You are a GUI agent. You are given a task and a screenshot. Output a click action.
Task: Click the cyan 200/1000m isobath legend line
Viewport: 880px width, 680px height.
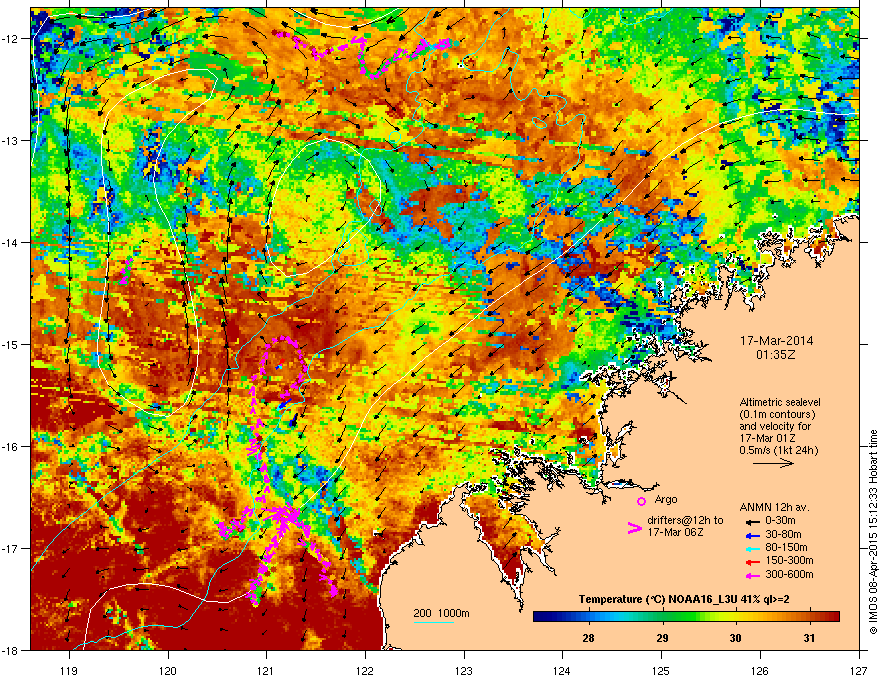tap(434, 622)
